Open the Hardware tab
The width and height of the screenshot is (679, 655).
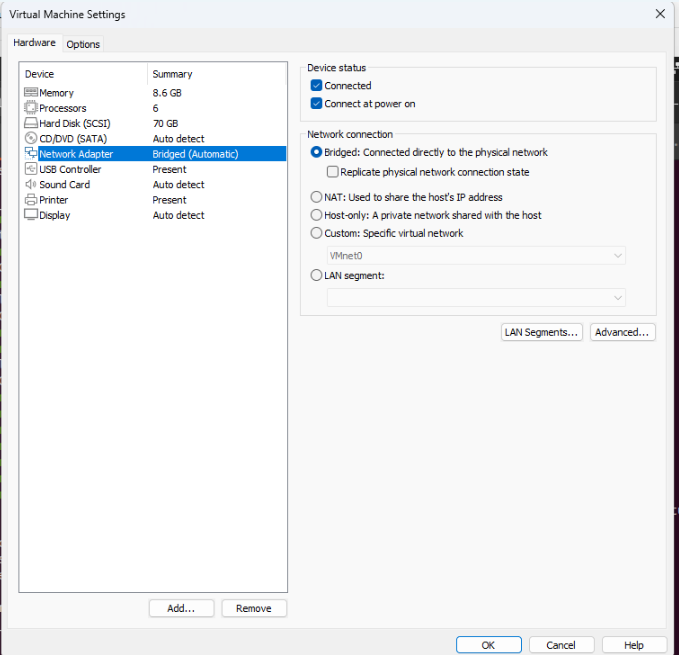click(34, 43)
